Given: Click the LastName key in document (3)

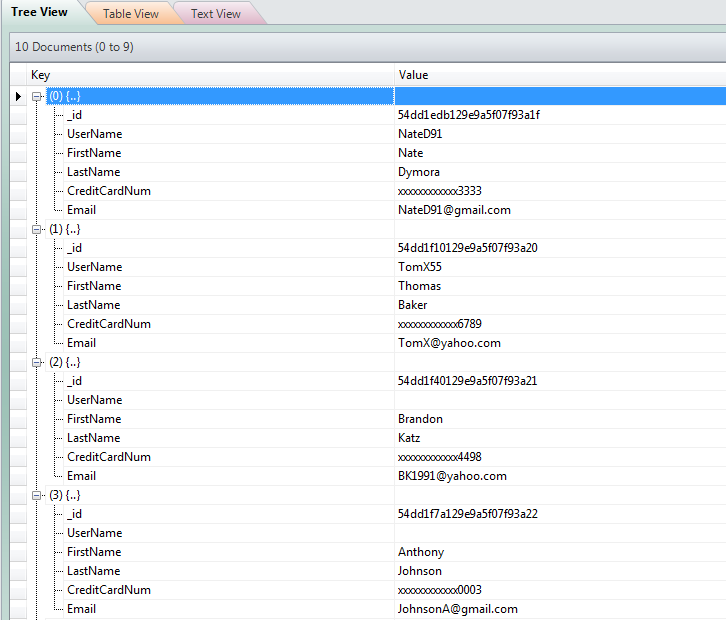Looking at the screenshot, I should click(94, 570).
